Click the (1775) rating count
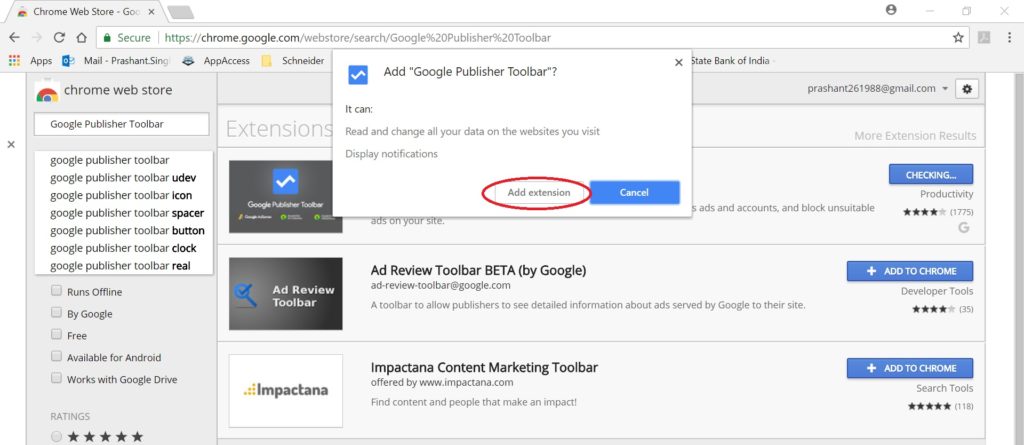Screen dimensions: 1024x445 (x=961, y=212)
